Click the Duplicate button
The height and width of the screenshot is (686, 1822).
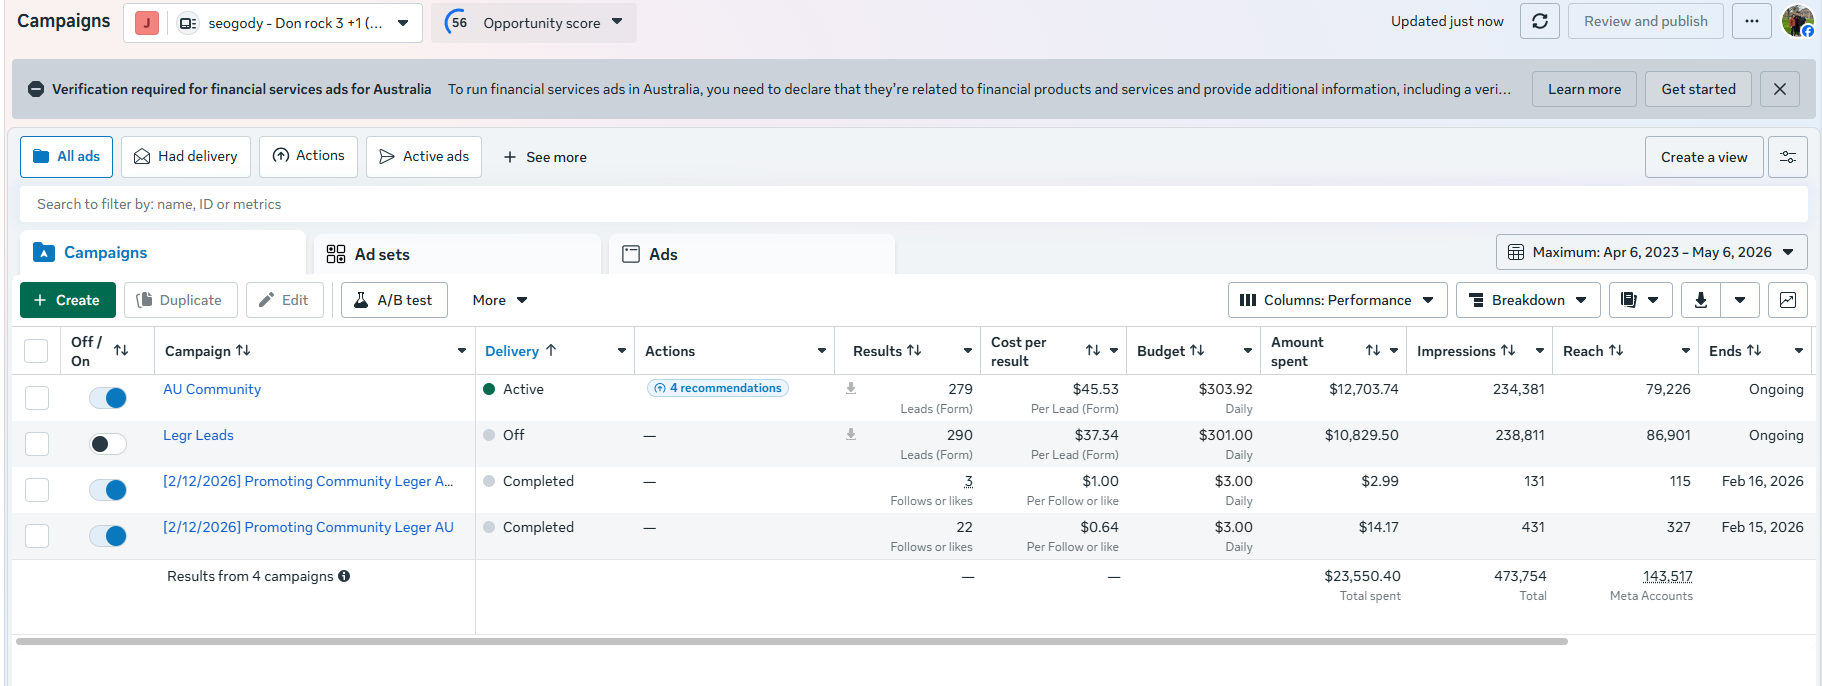181,300
